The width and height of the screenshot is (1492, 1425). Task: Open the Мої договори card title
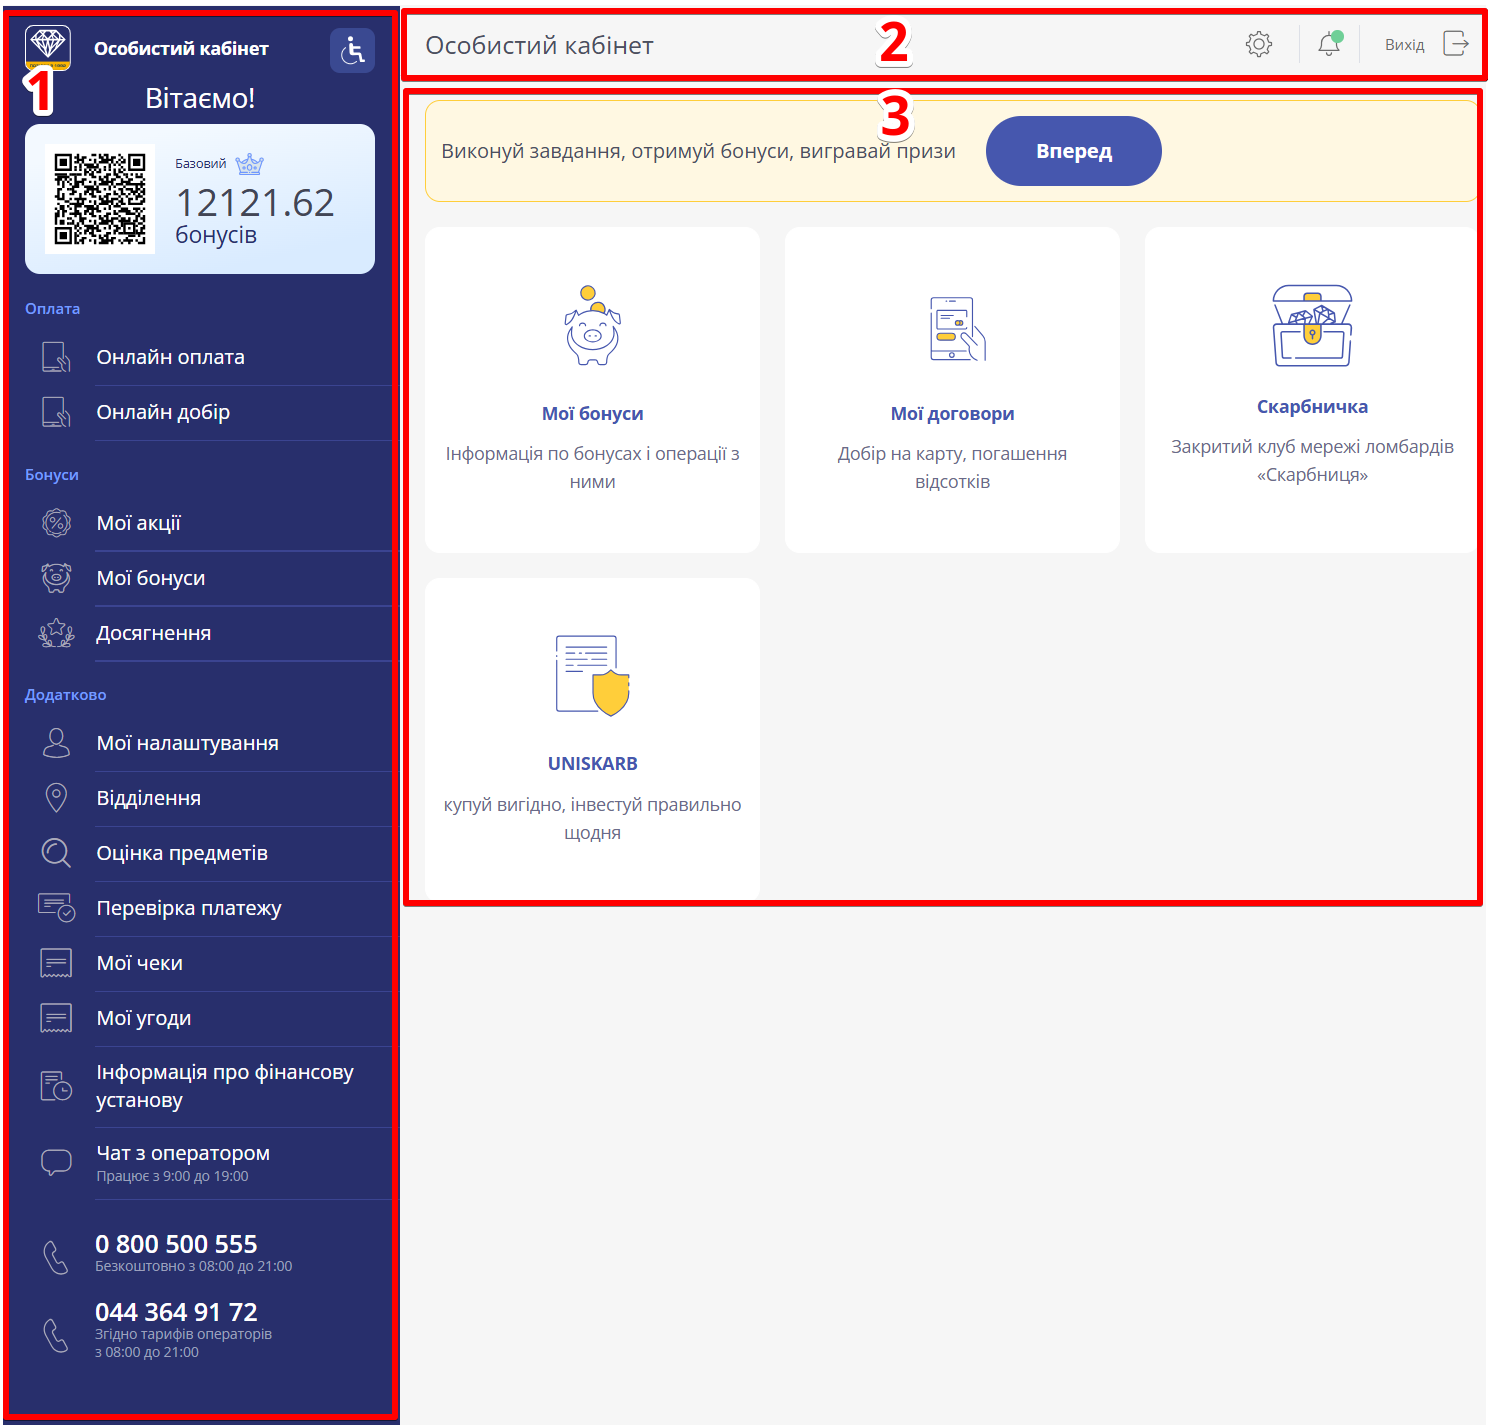[952, 414]
